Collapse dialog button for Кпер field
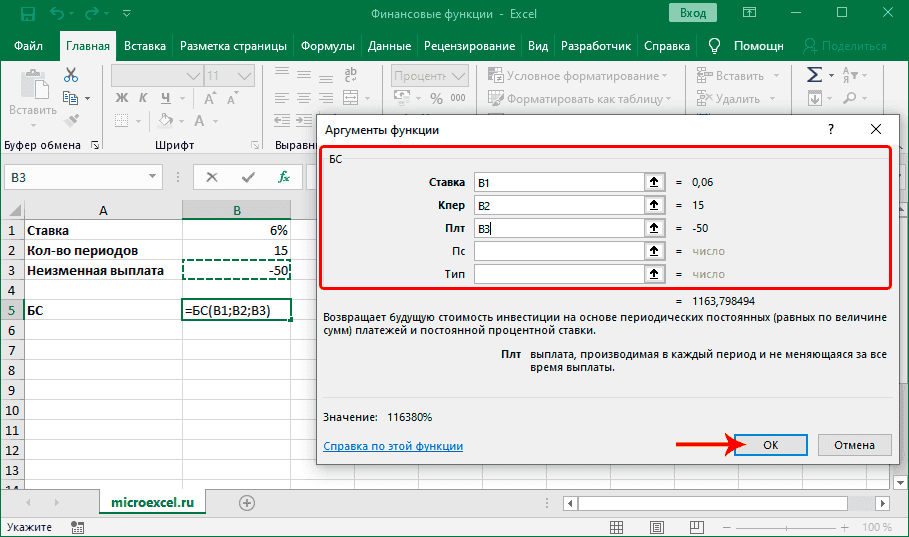This screenshot has width=909, height=537. pyautogui.click(x=655, y=205)
